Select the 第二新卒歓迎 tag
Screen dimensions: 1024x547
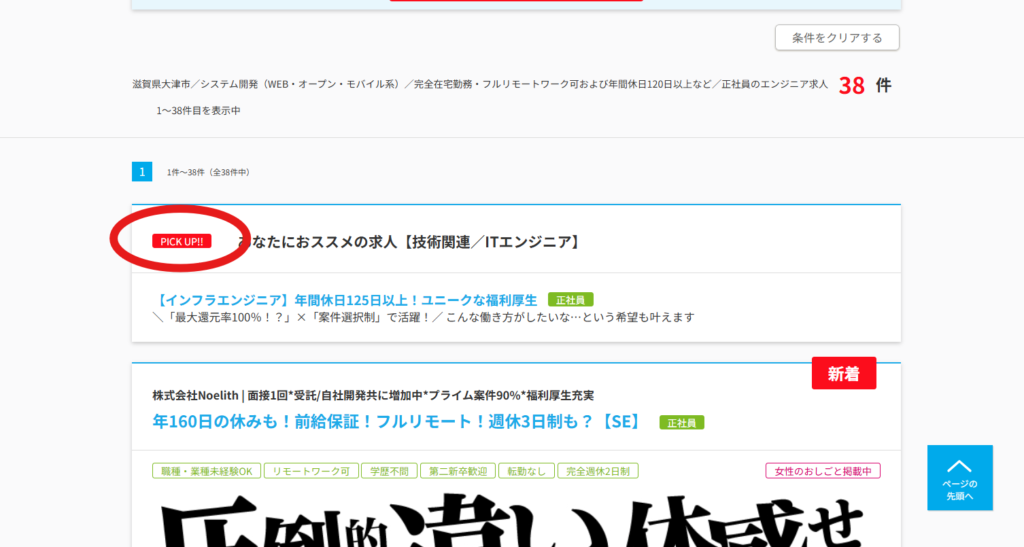coord(456,471)
